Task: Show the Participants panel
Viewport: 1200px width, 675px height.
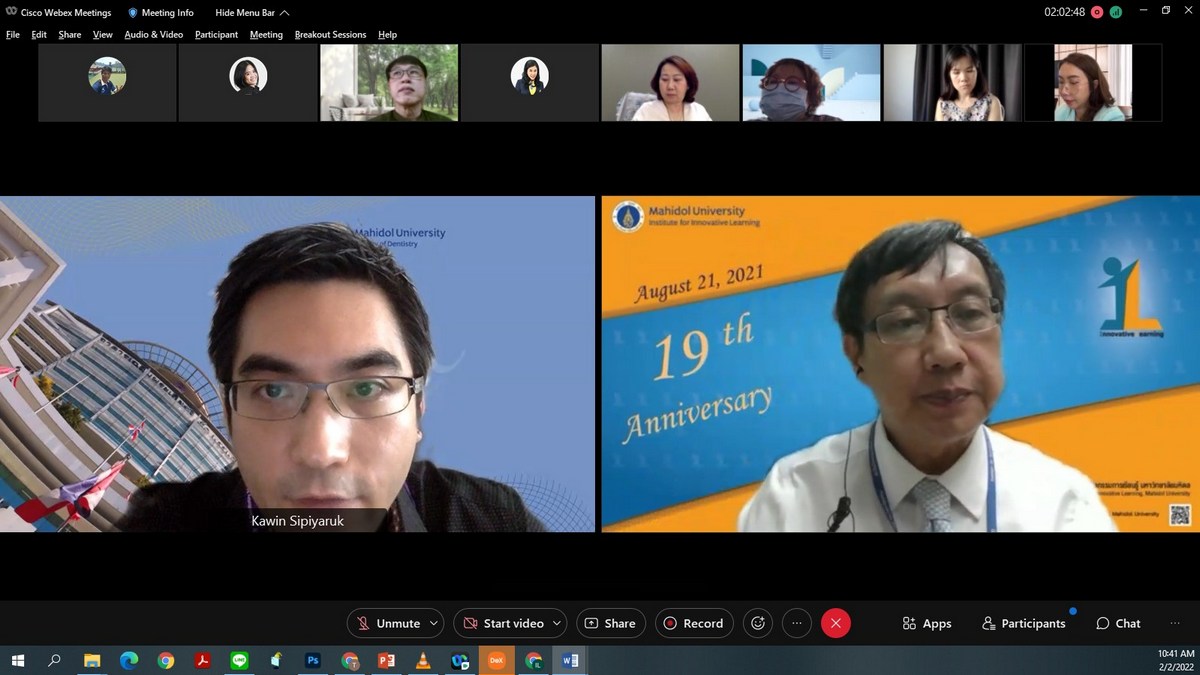Action: (1023, 623)
